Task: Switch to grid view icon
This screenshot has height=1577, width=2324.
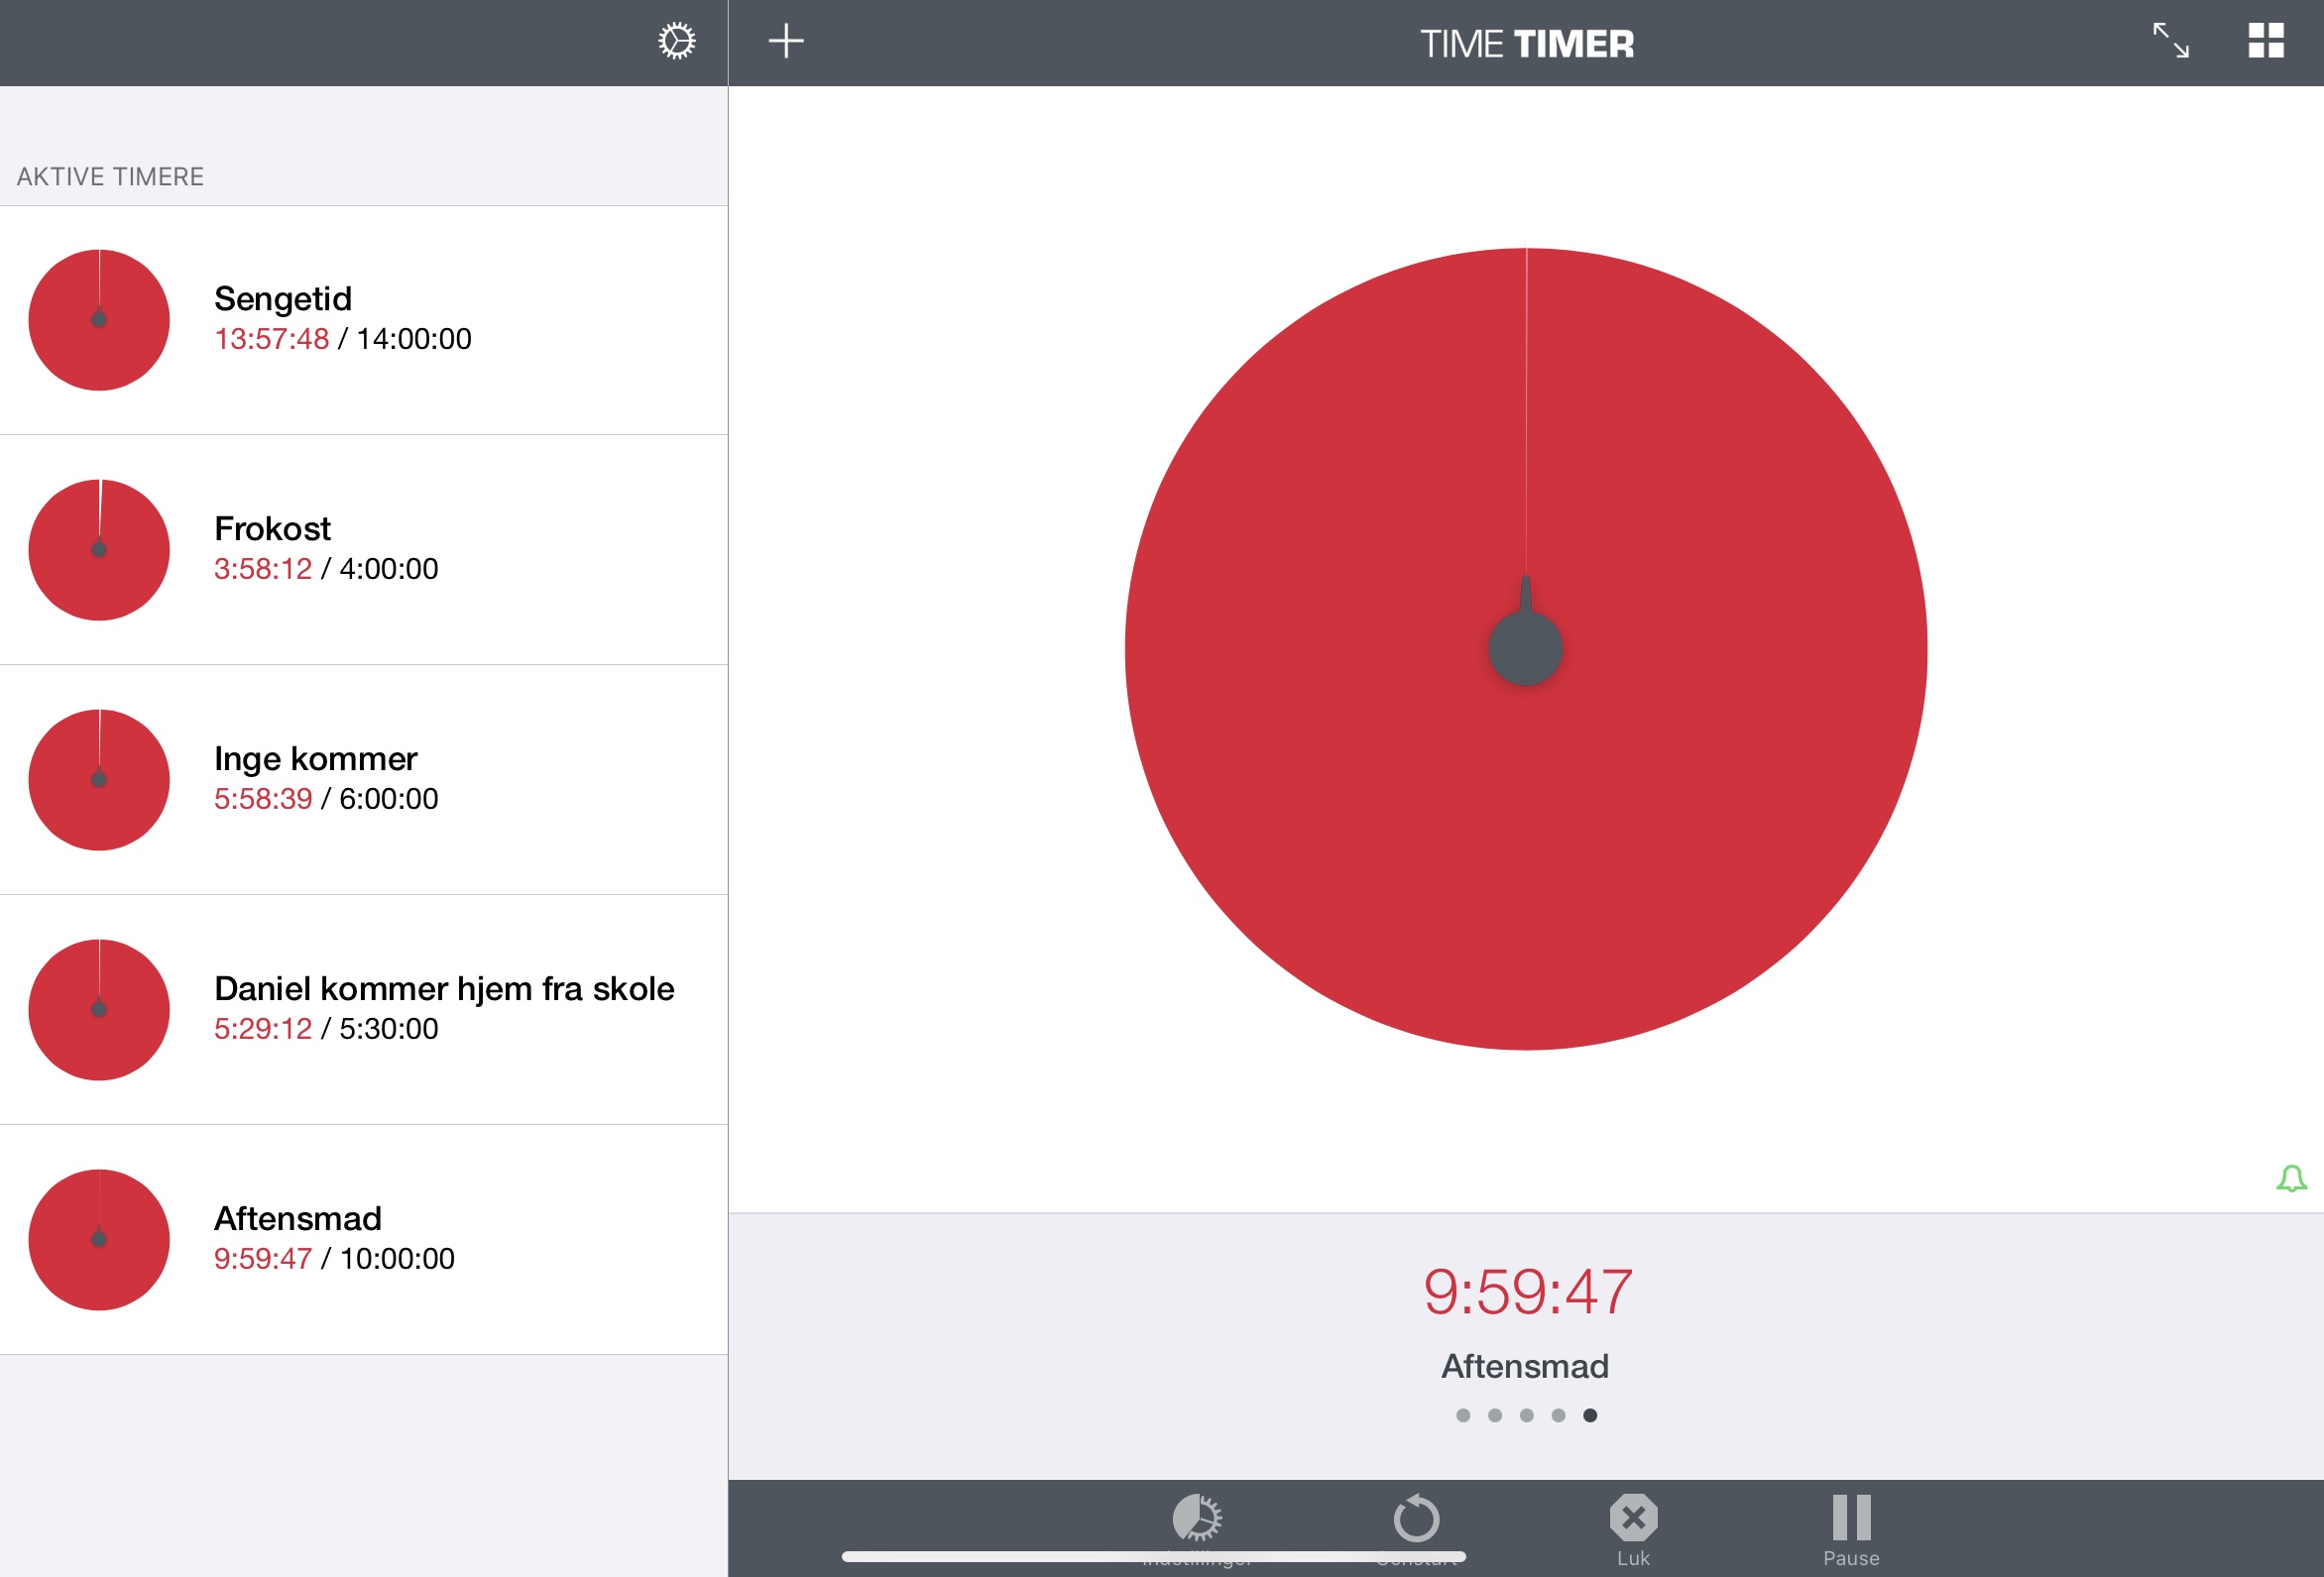Action: point(2266,41)
